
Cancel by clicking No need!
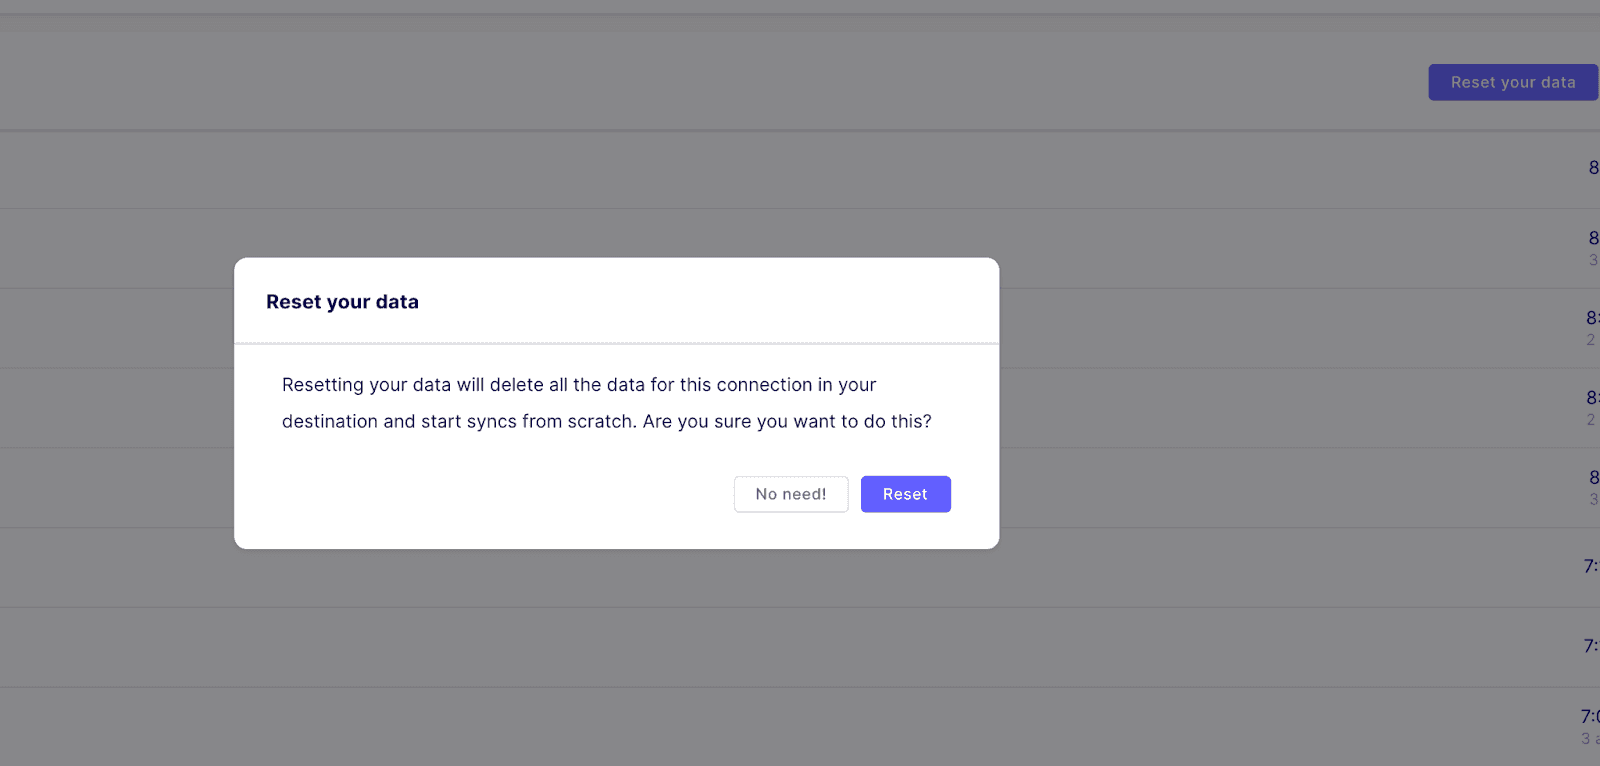pos(791,494)
